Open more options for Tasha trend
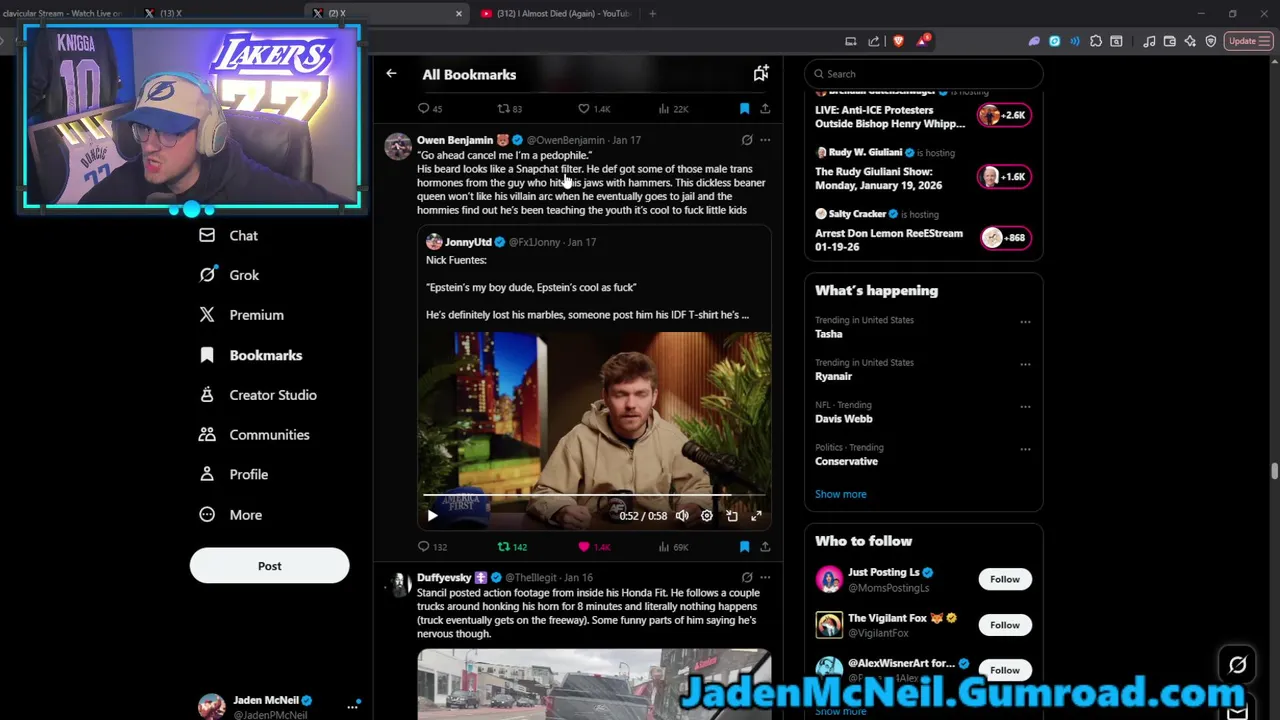 [1025, 322]
